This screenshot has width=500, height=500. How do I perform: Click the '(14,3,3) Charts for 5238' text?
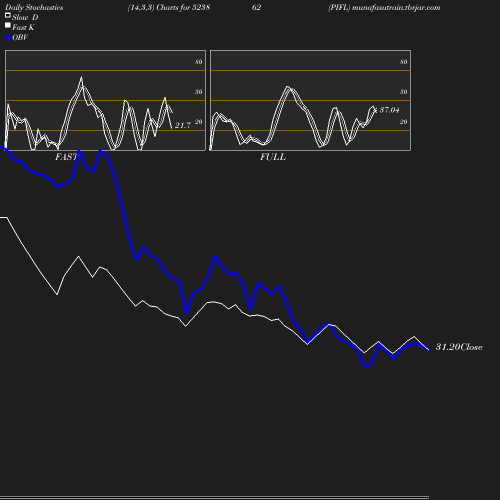pos(169,8)
